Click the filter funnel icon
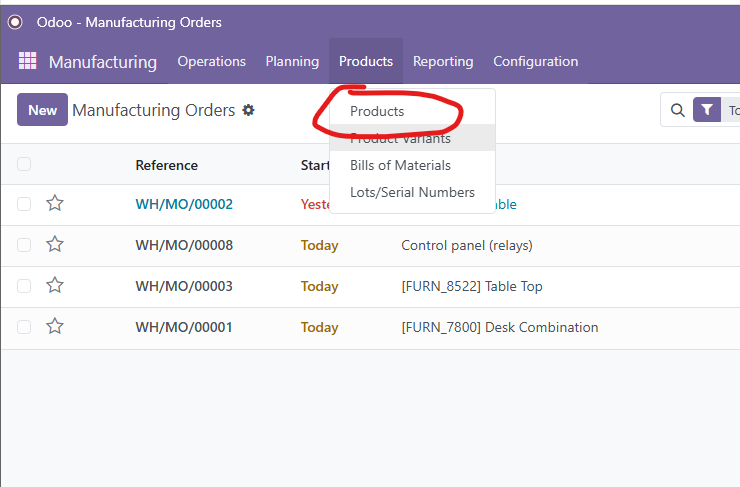Image resolution: width=740 pixels, height=487 pixels. (707, 110)
